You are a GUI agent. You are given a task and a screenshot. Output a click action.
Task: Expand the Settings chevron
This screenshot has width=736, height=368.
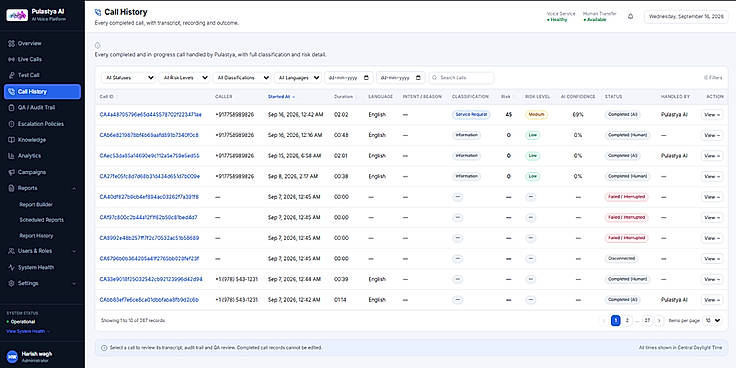click(74, 284)
